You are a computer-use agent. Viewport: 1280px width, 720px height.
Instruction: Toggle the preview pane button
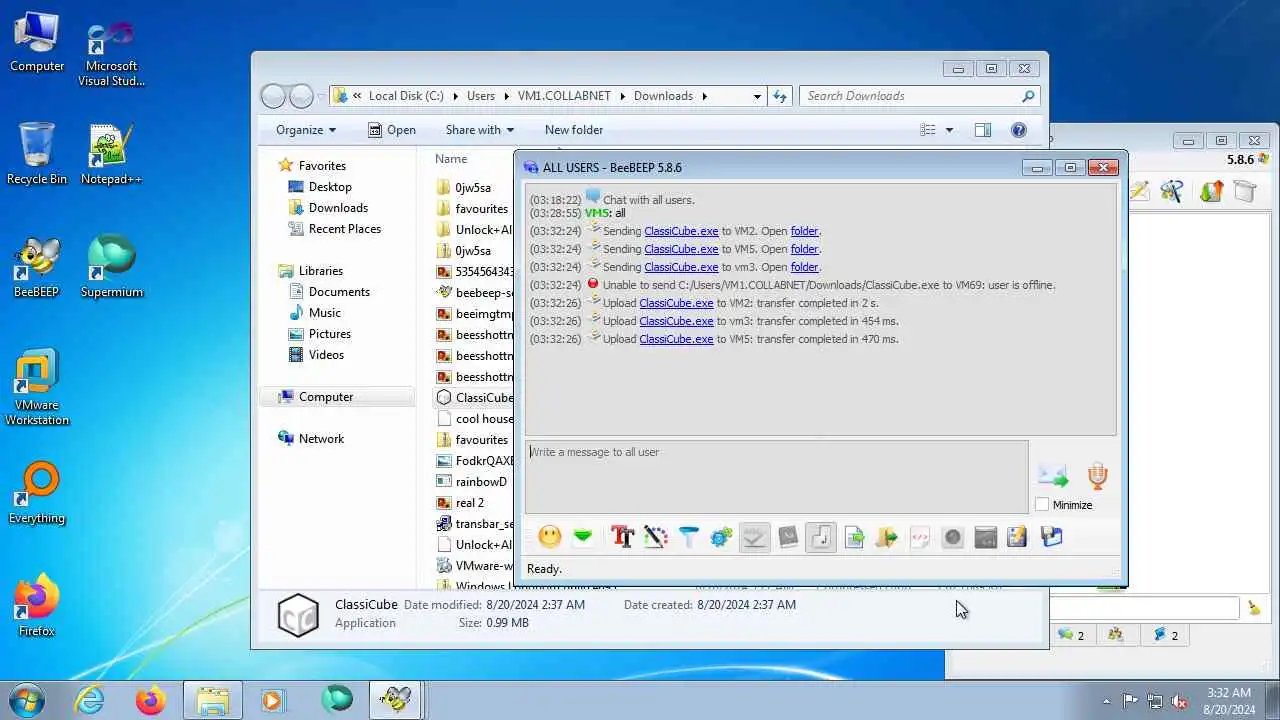(983, 130)
